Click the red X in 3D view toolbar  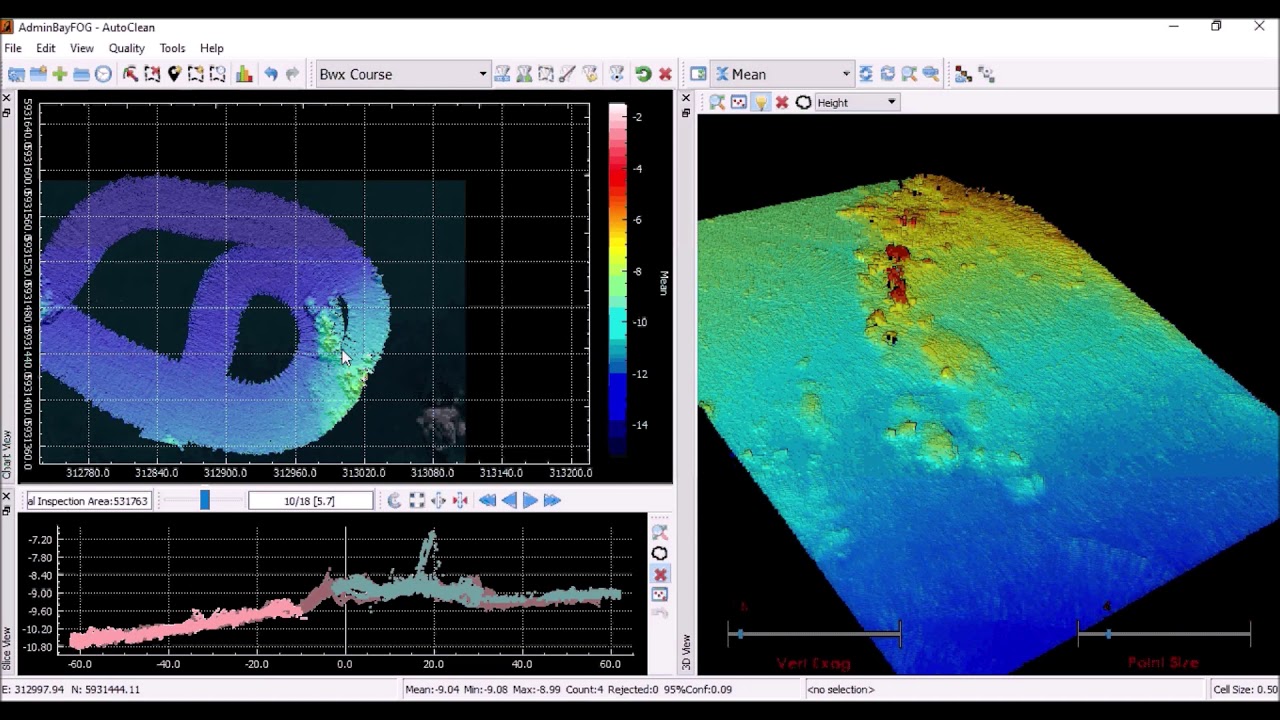click(782, 102)
